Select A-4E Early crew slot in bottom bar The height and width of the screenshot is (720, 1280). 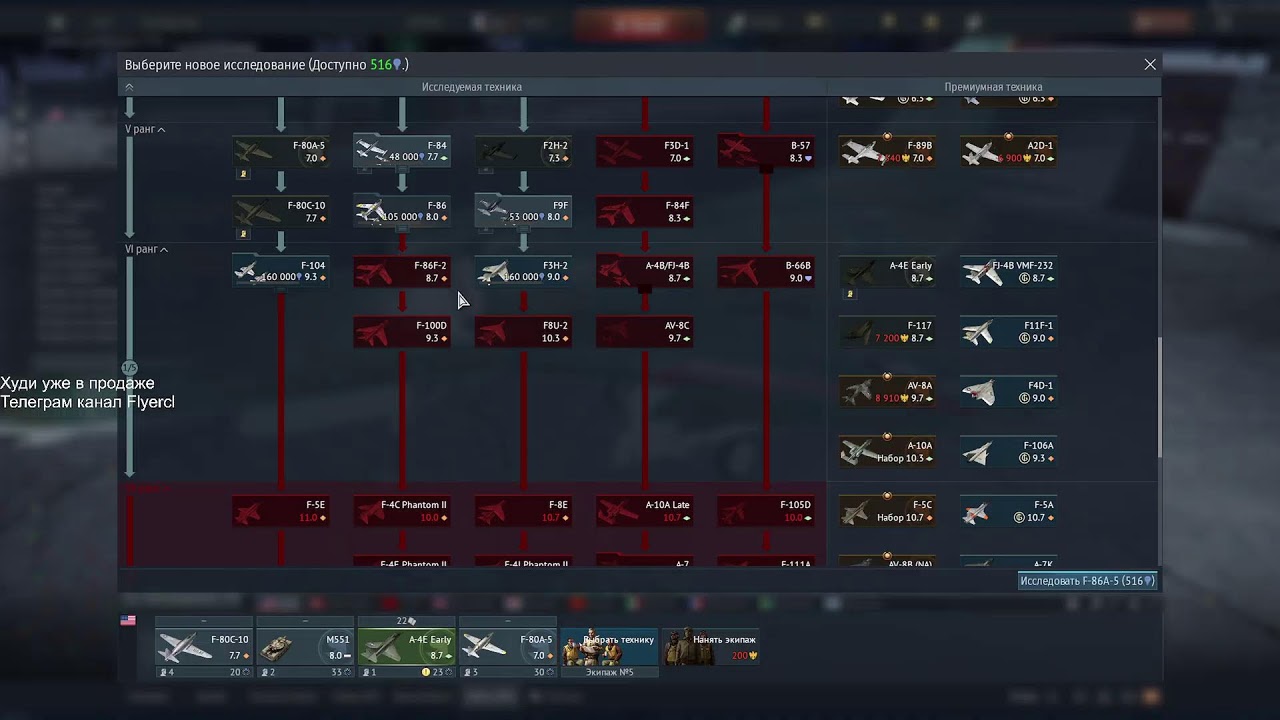(x=406, y=647)
